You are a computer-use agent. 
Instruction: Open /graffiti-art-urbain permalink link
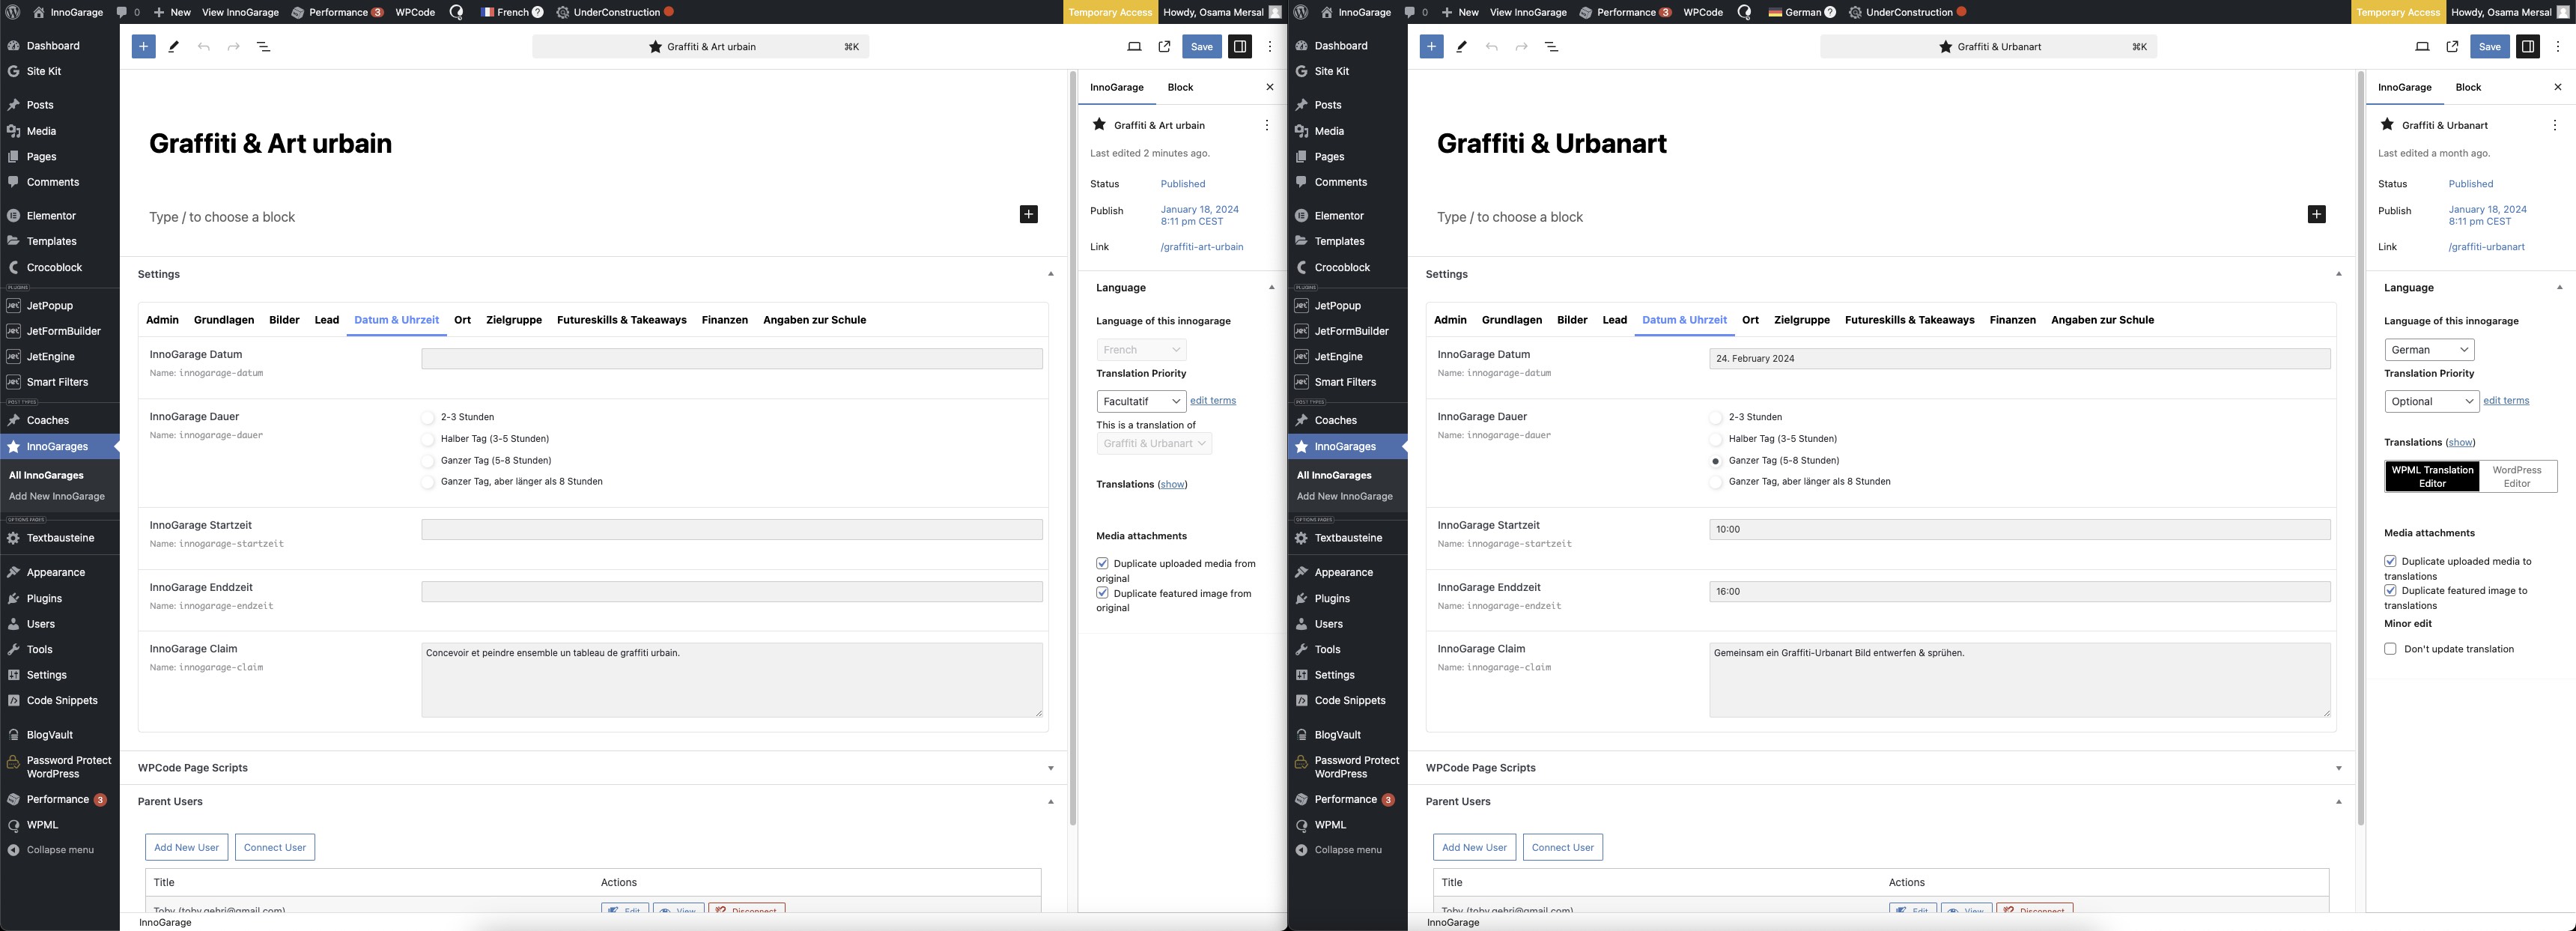[x=1202, y=247]
